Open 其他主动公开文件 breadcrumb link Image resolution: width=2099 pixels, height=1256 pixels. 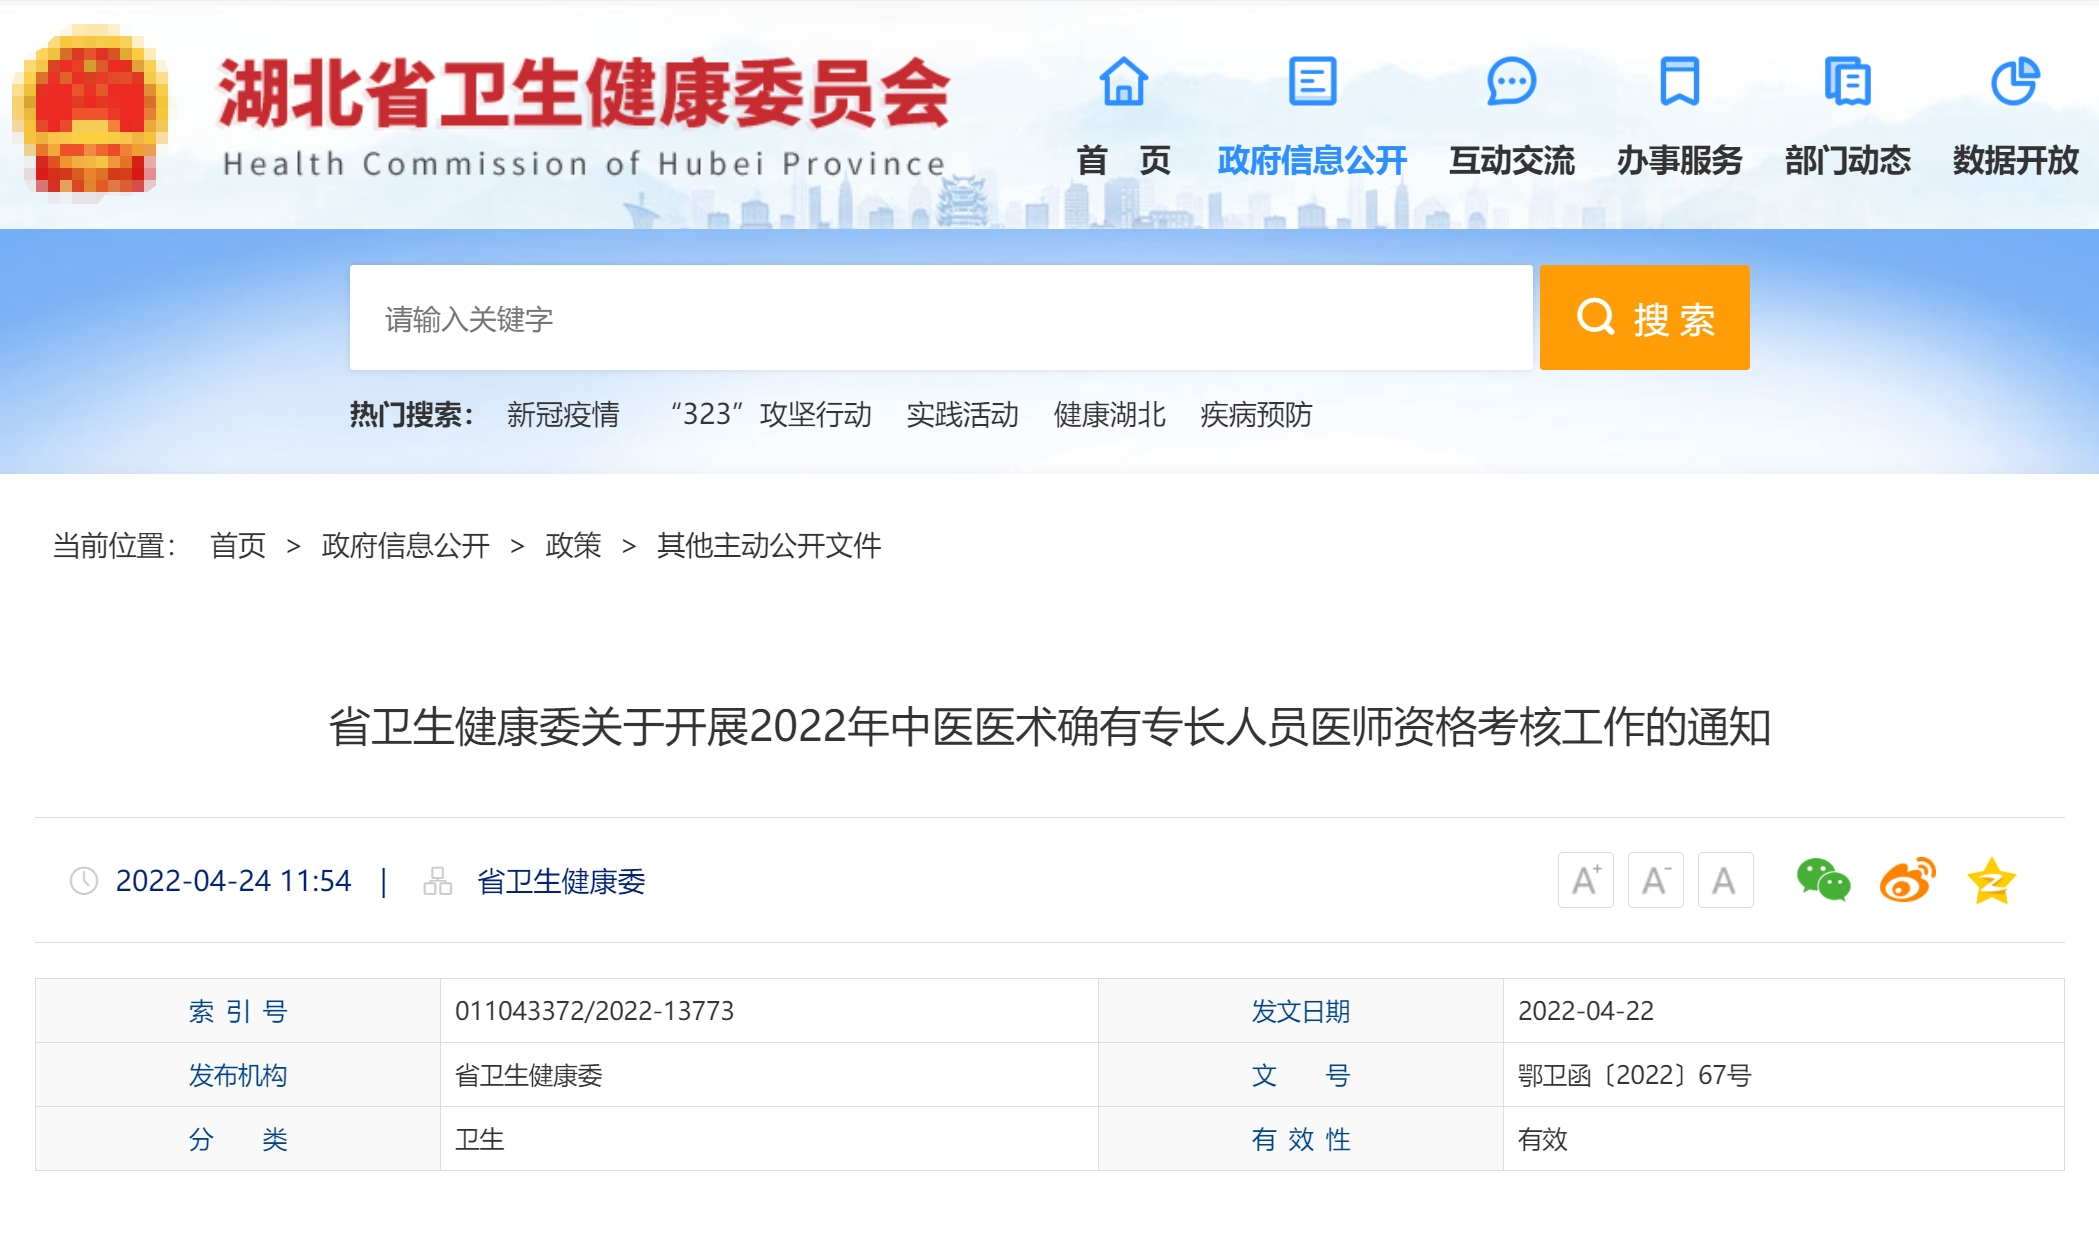click(768, 546)
